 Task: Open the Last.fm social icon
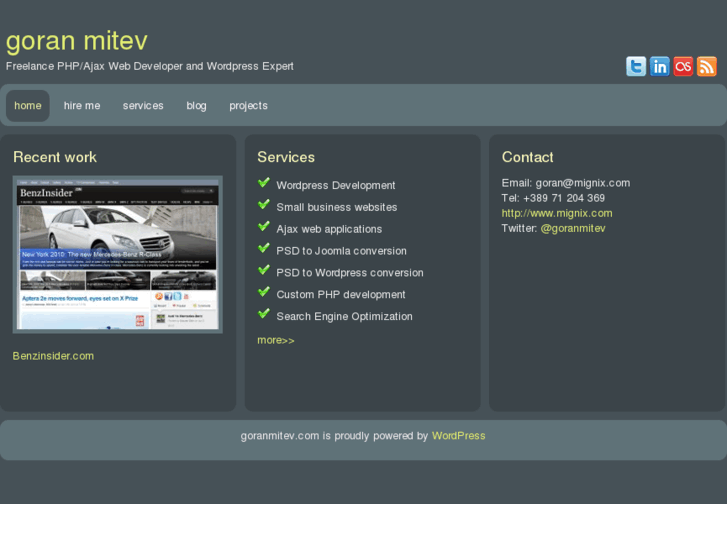(683, 66)
